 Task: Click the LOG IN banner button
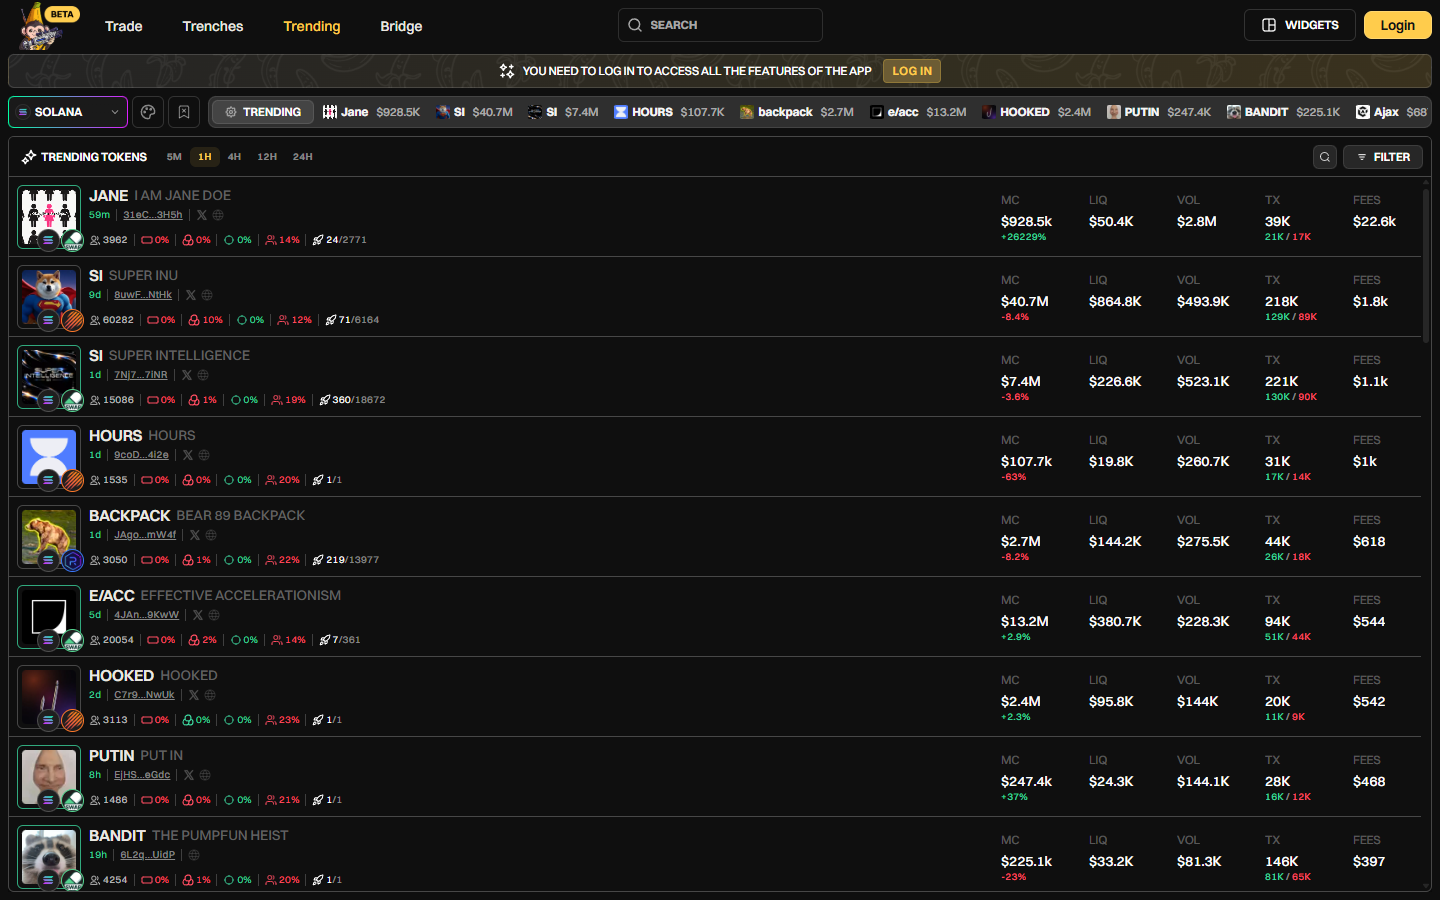pyautogui.click(x=912, y=71)
